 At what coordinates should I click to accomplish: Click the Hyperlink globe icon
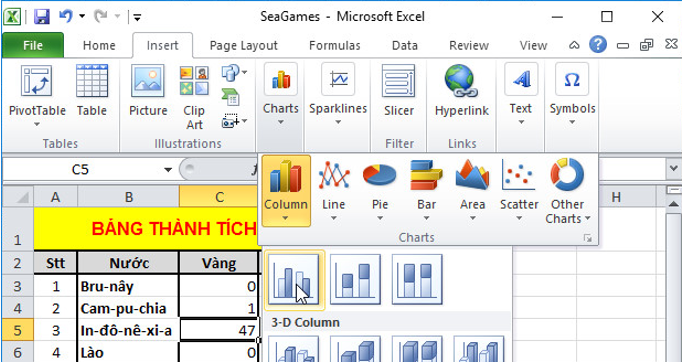(x=461, y=80)
